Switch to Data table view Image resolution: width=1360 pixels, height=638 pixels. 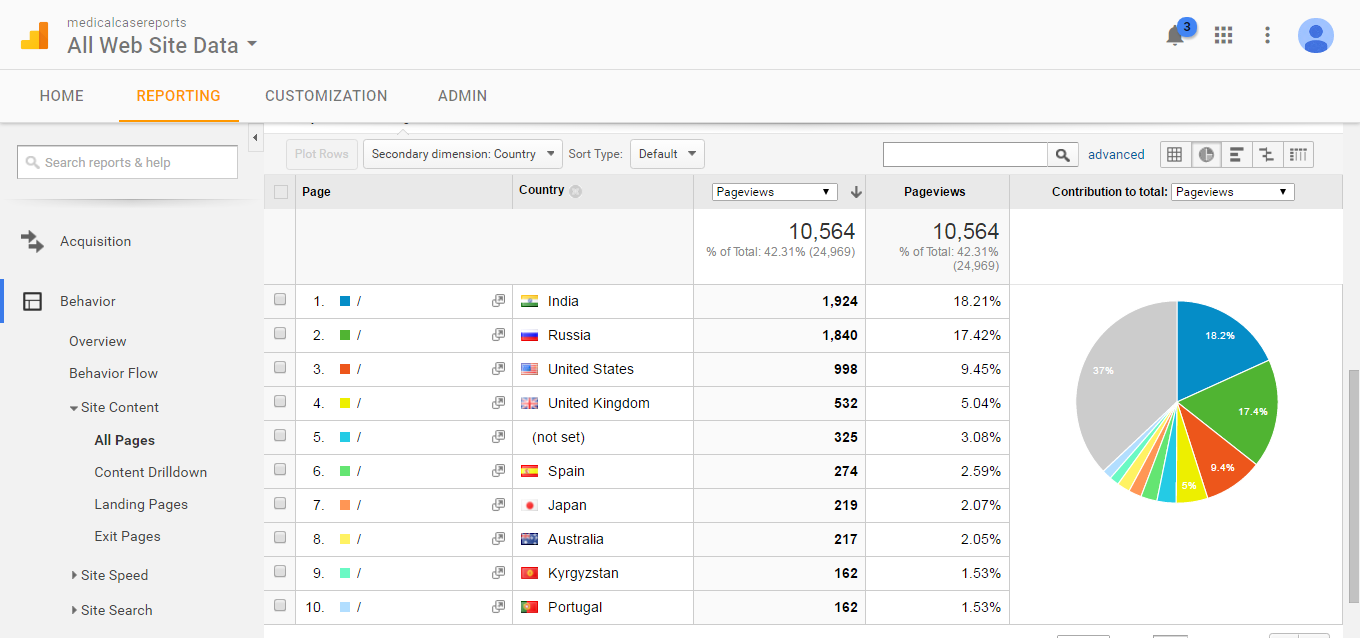pos(1175,154)
